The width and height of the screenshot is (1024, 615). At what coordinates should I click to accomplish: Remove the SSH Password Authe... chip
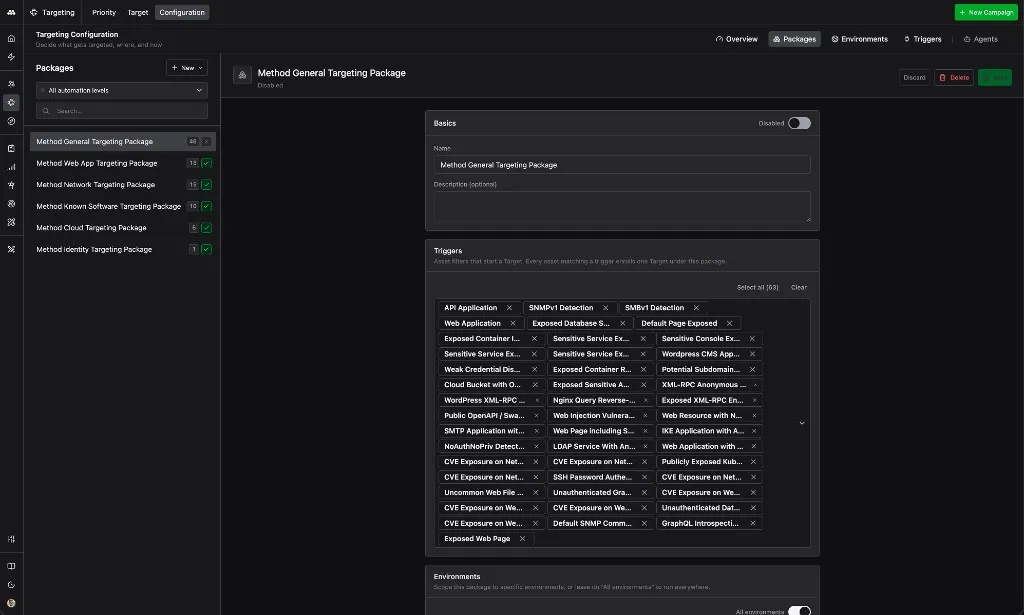pyautogui.click(x=644, y=477)
